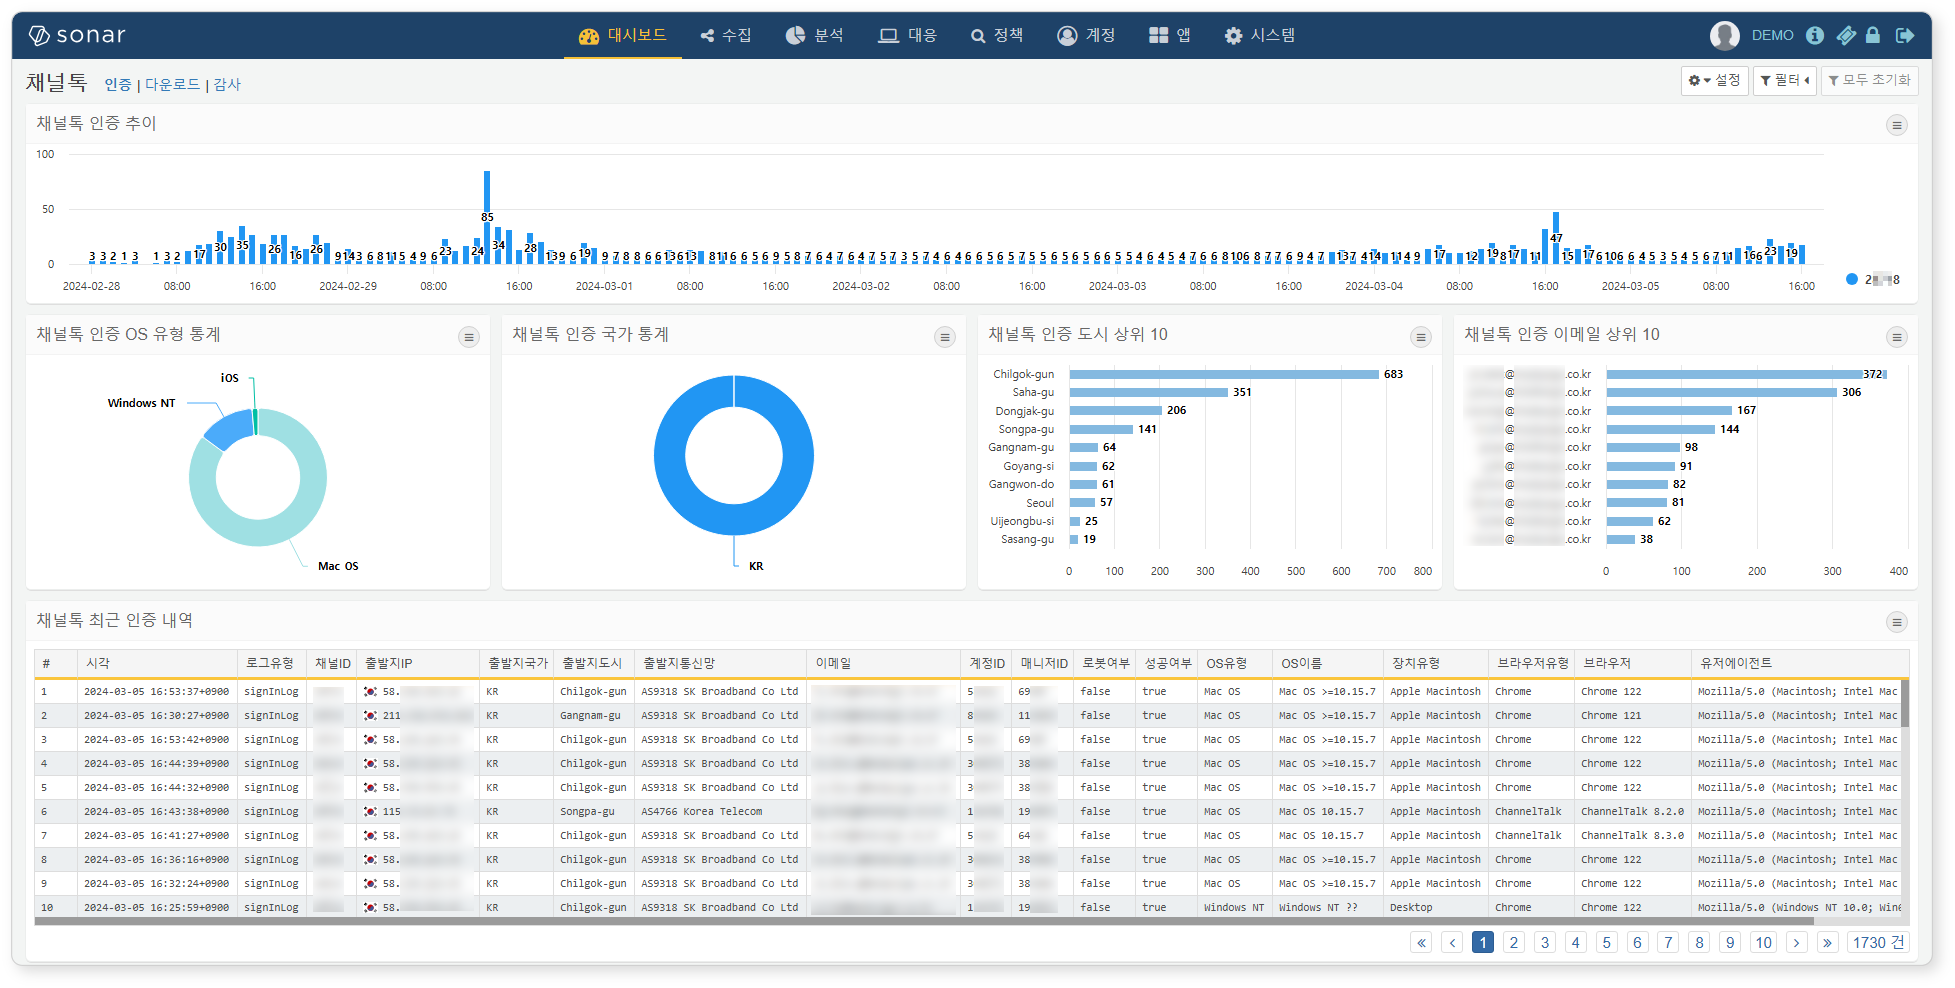The height and width of the screenshot is (988, 1955).
Task: Open the menu icon of 채널톡 인증 도시 상위 10 panel
Action: [1421, 337]
